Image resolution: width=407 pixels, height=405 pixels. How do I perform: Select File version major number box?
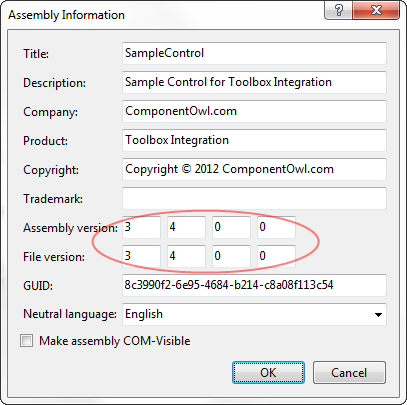pyautogui.click(x=141, y=256)
